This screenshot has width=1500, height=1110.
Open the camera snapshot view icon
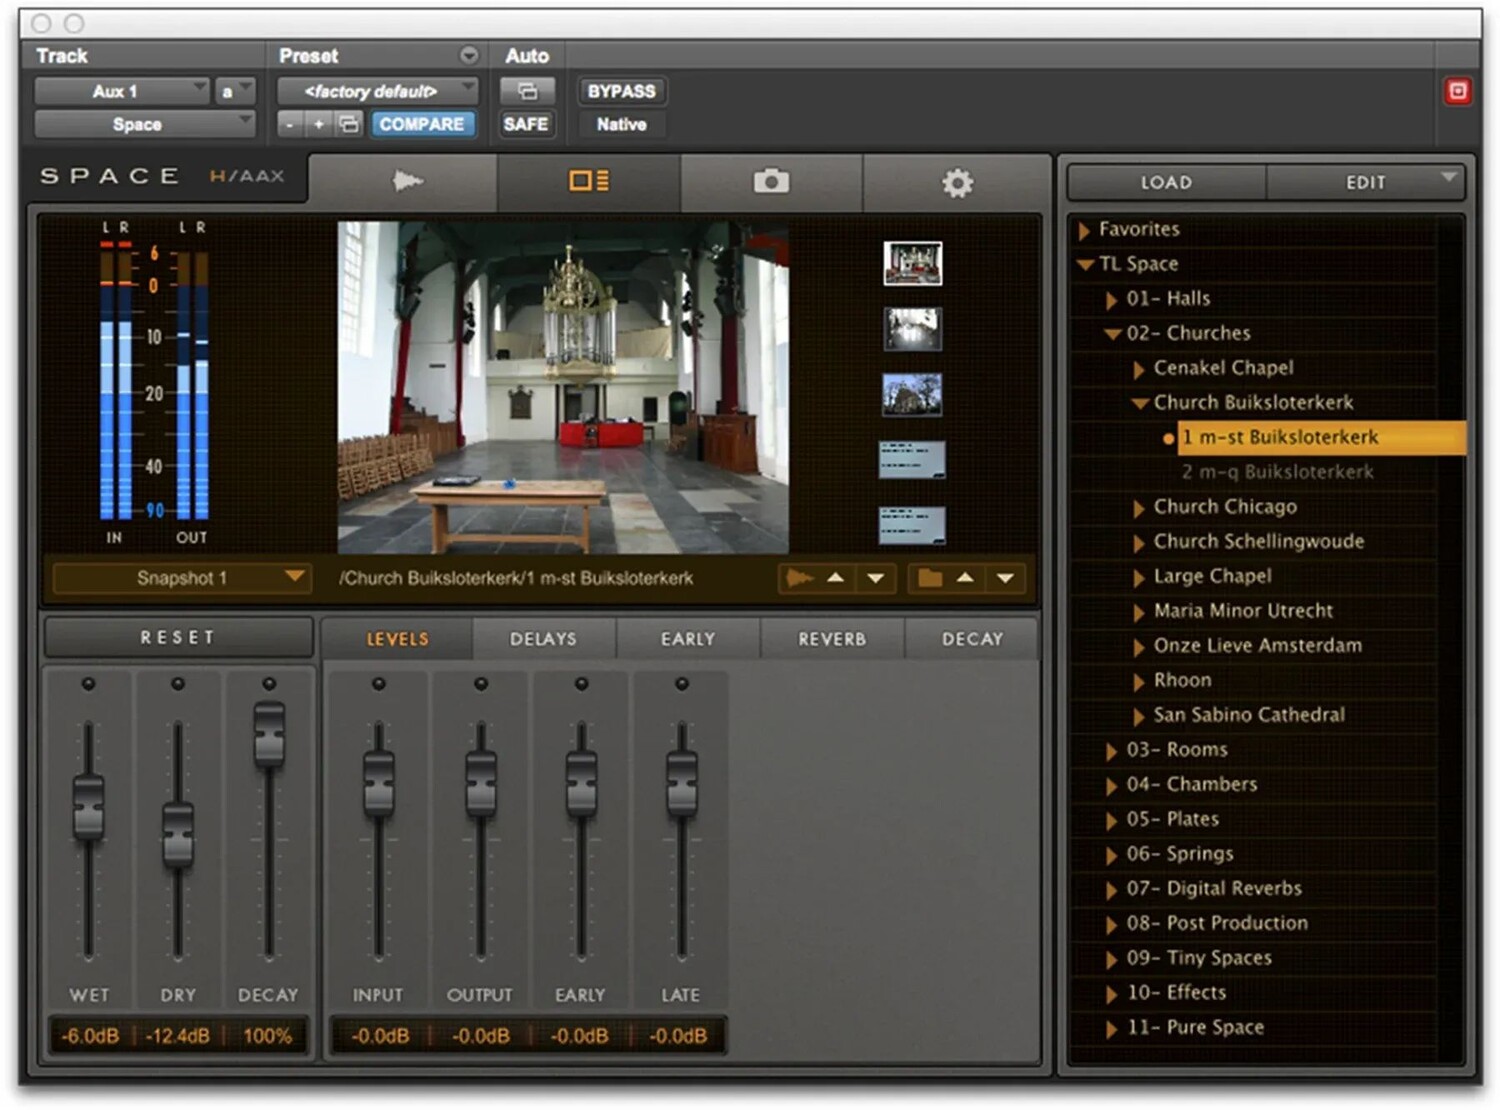point(771,181)
